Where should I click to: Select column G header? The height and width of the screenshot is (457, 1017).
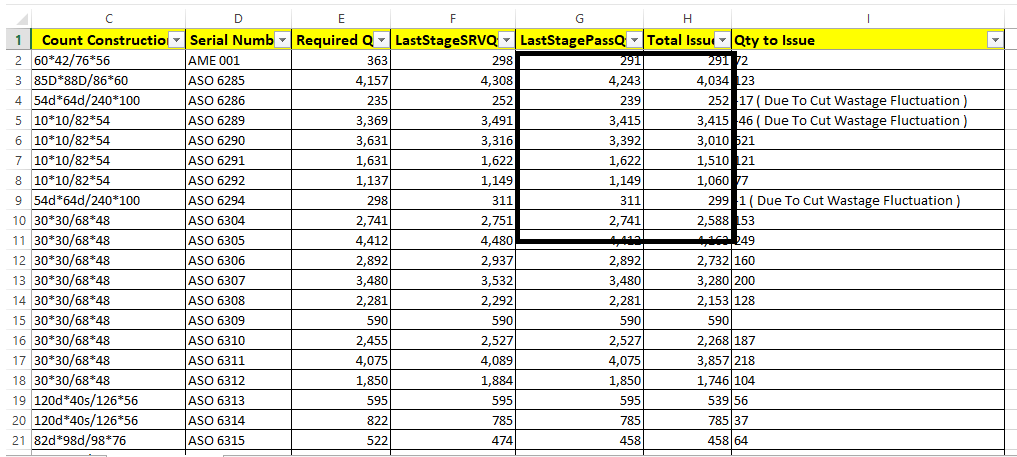pyautogui.click(x=579, y=19)
